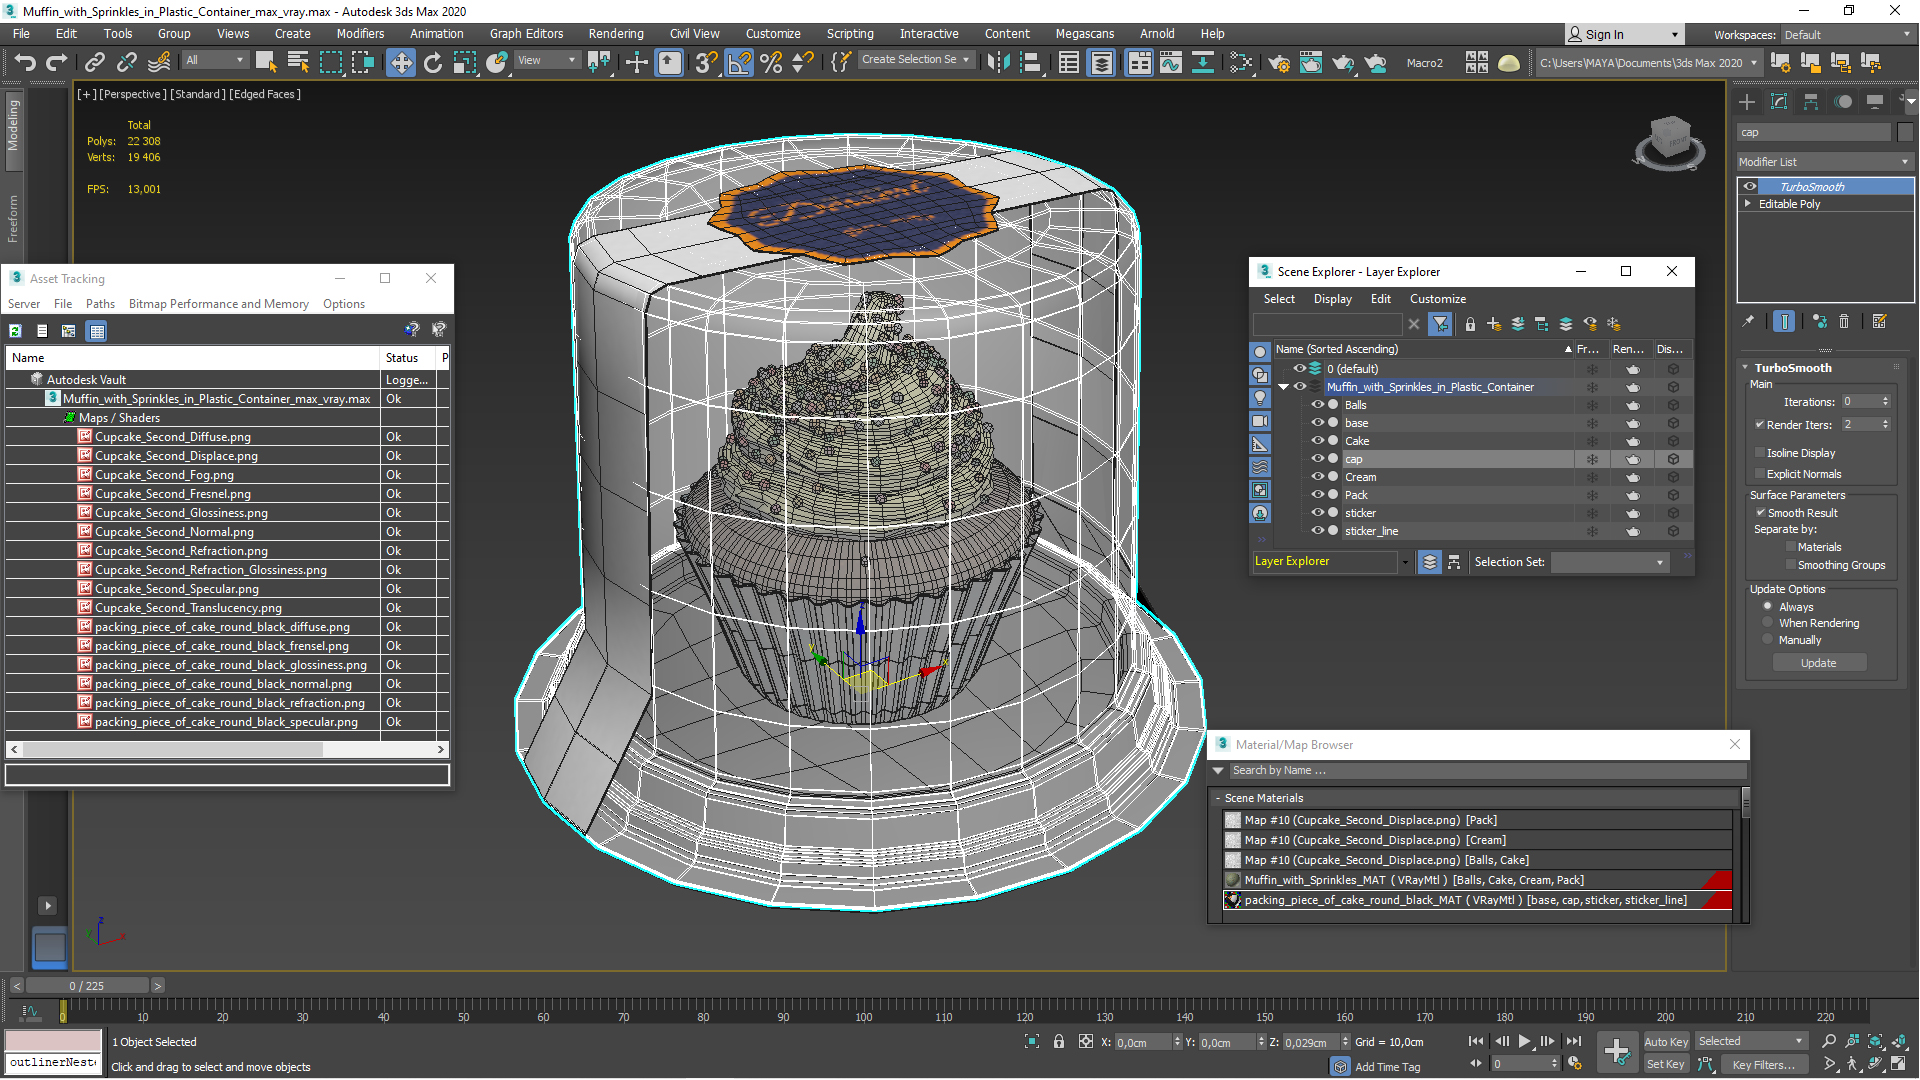Open the Modify panel tab icon
Screen dimensions: 1920x1080
[1779, 102]
